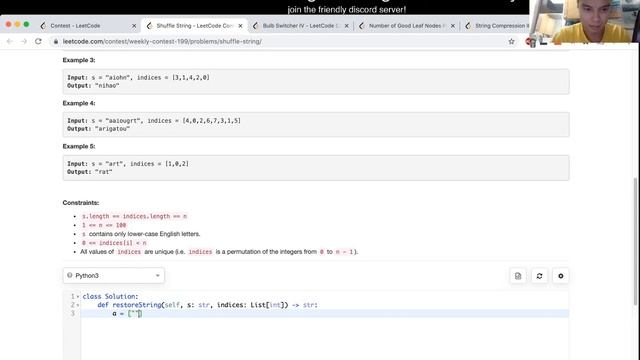
Task: Close the Shuffle String tab
Action: (240, 26)
